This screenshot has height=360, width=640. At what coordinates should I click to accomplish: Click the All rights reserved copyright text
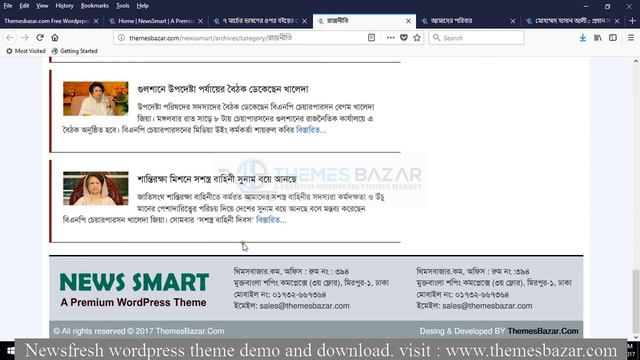tap(139, 331)
